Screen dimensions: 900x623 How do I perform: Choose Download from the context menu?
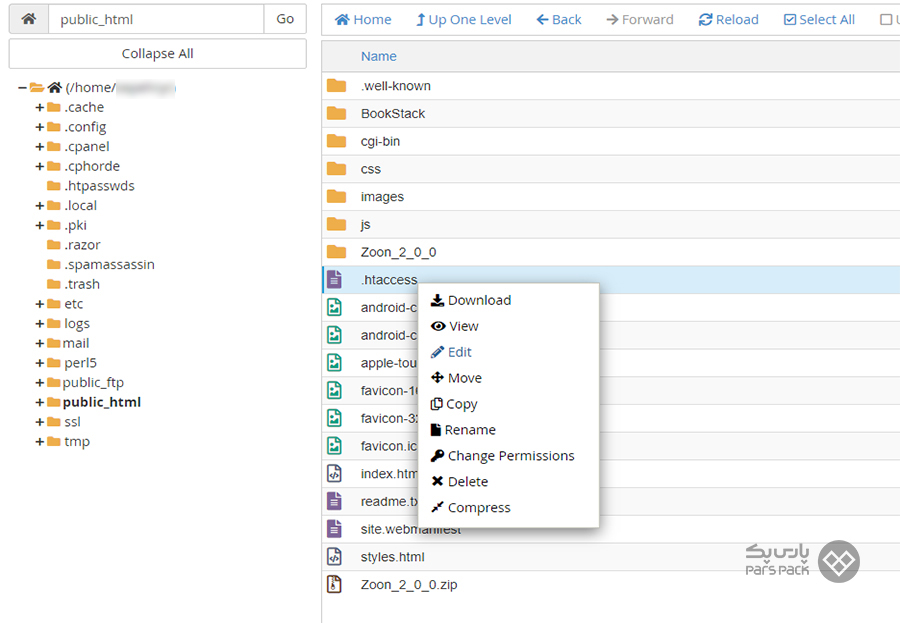pos(471,300)
